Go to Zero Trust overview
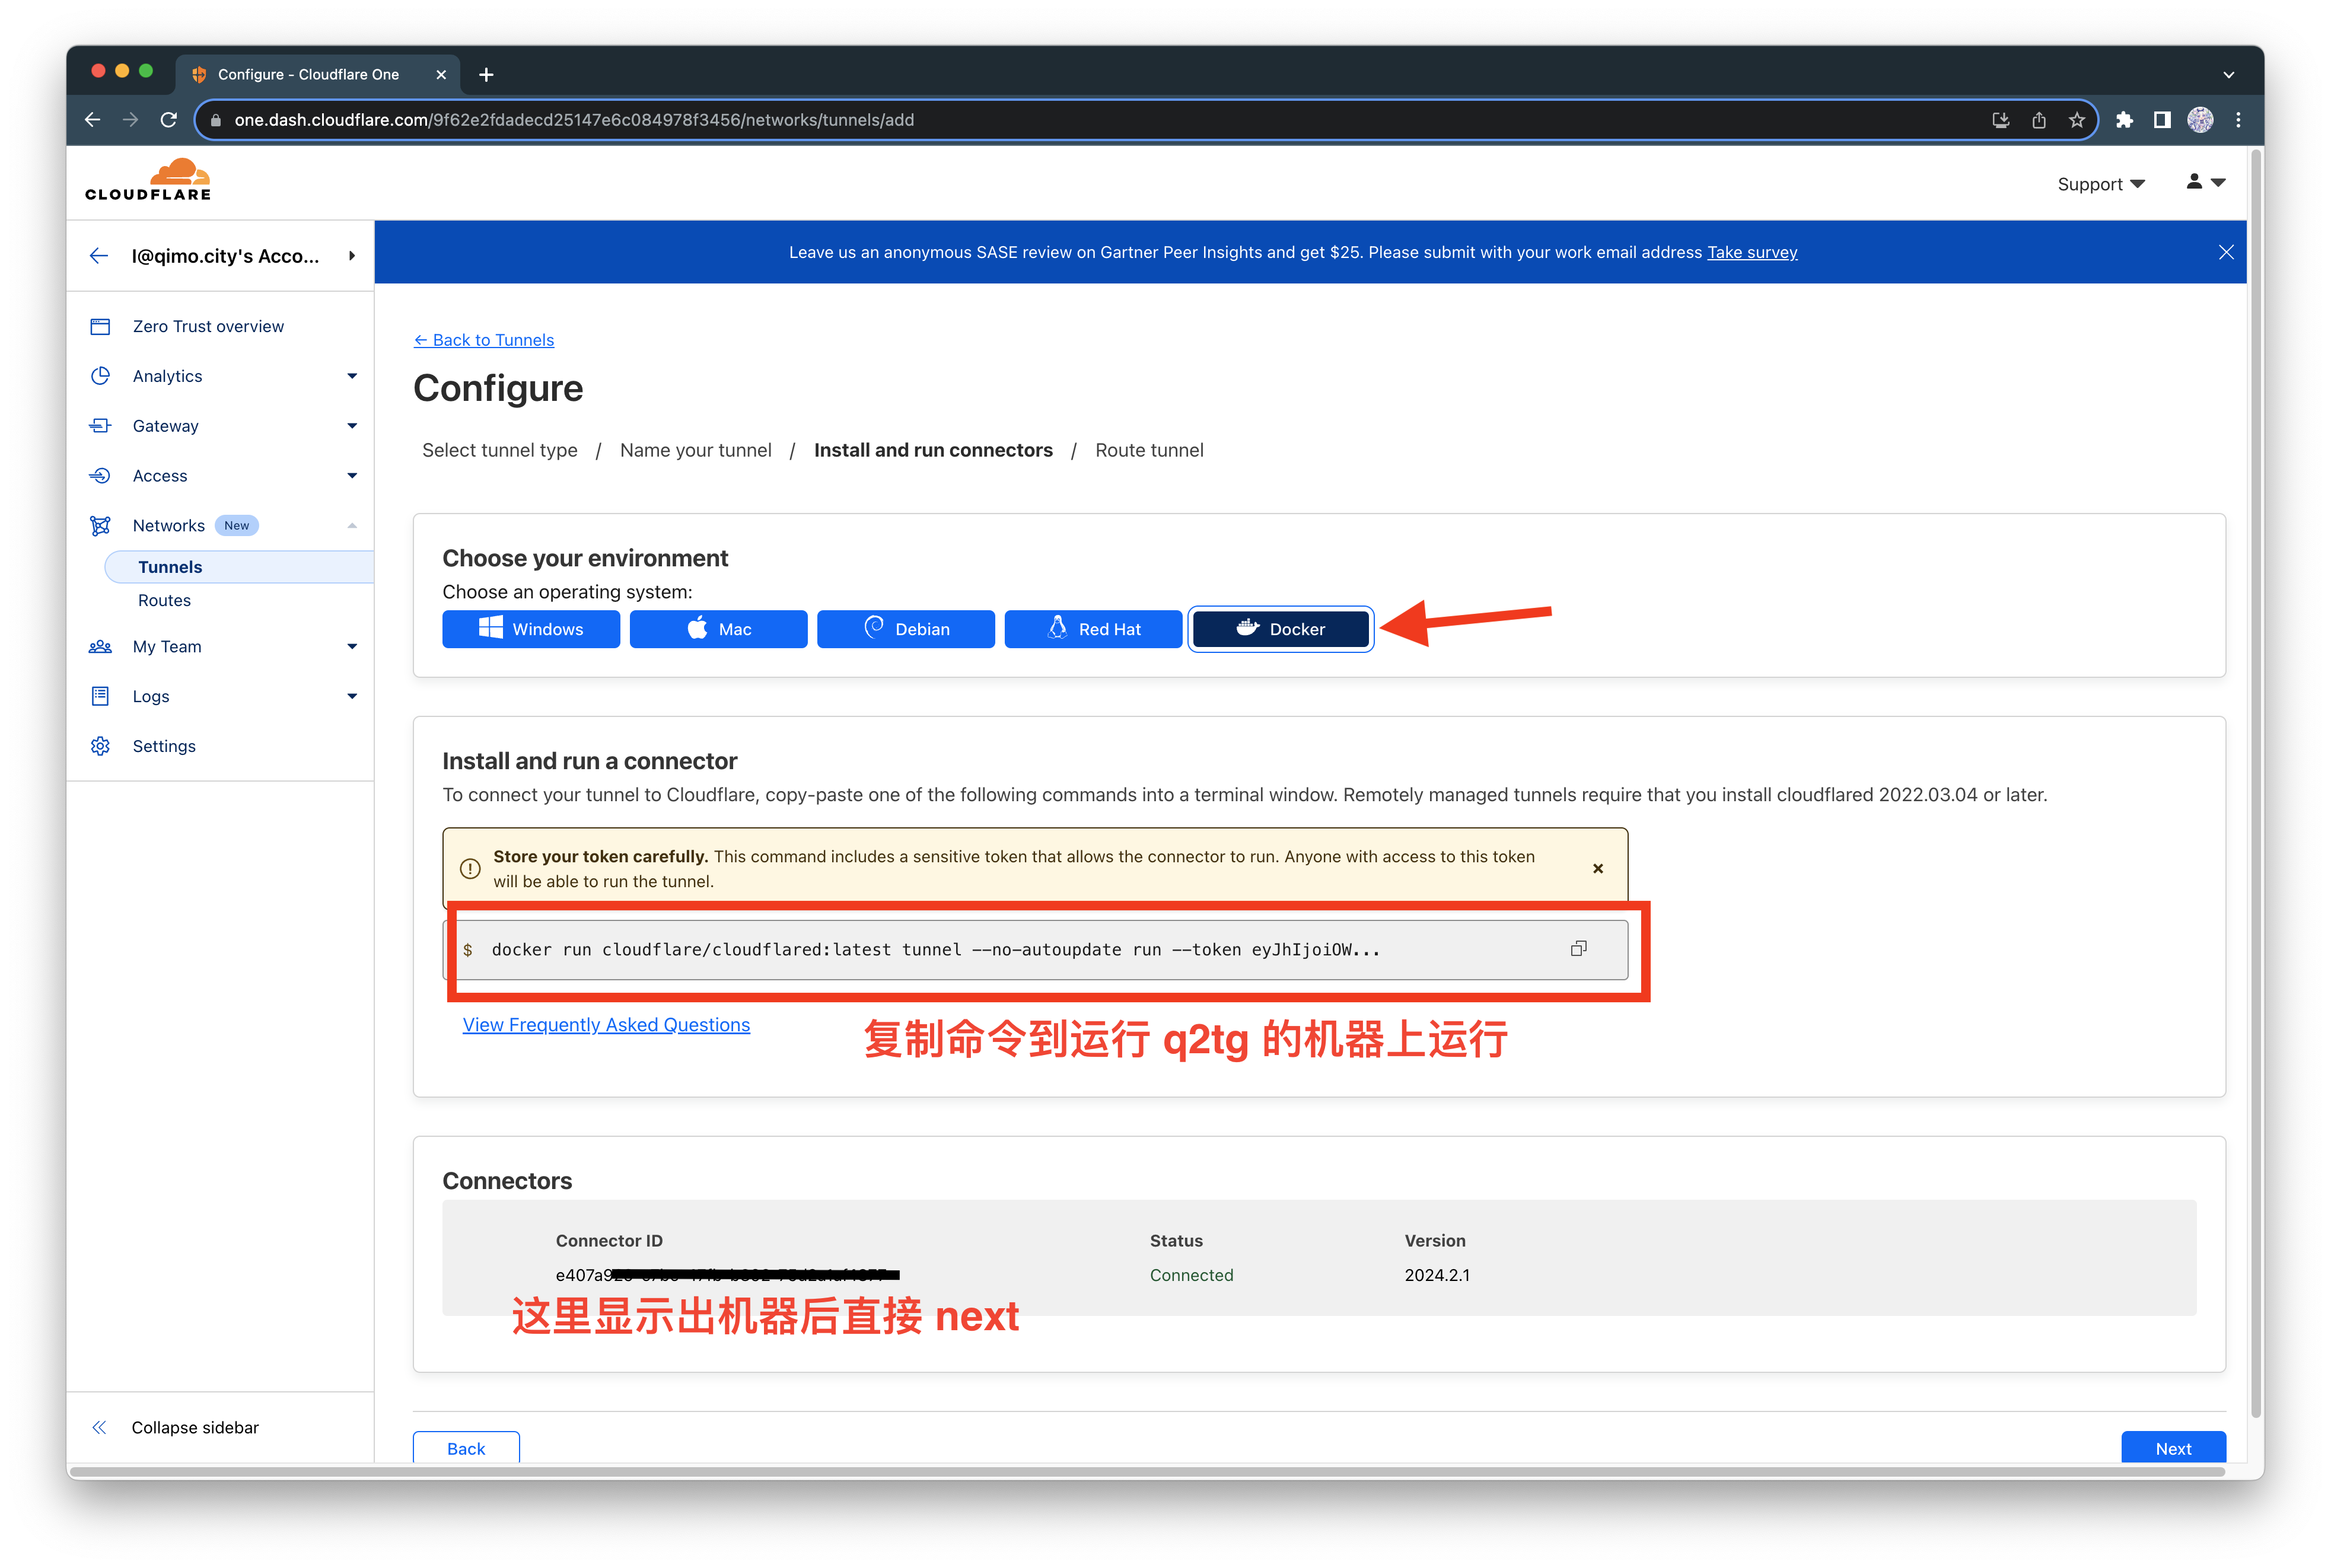The image size is (2331, 1568). pyautogui.click(x=208, y=326)
